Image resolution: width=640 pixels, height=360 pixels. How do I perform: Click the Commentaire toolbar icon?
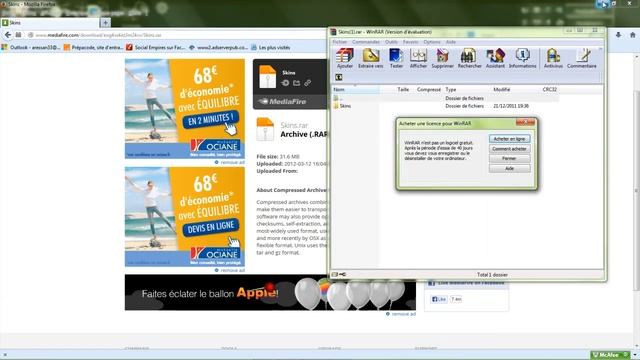[x=582, y=58]
